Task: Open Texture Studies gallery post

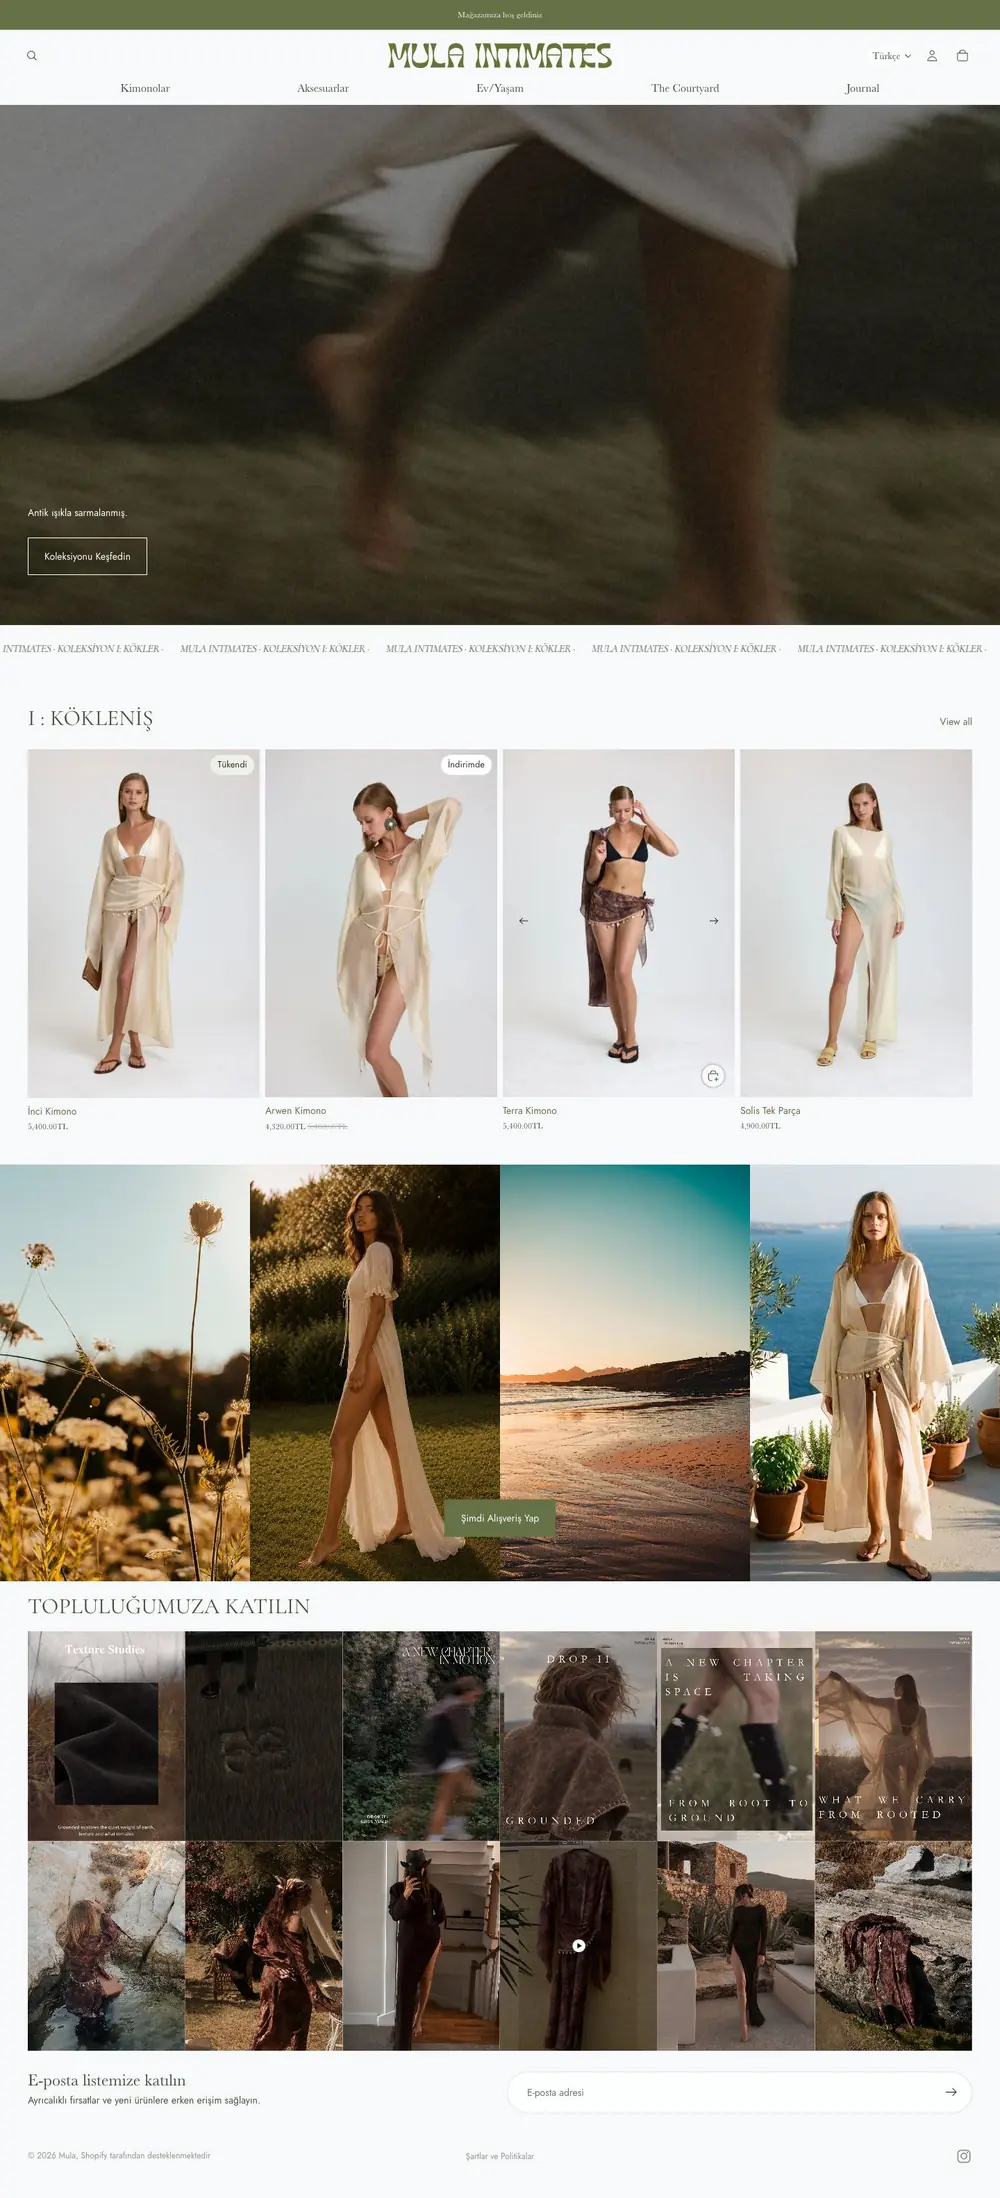Action: 106,1736
